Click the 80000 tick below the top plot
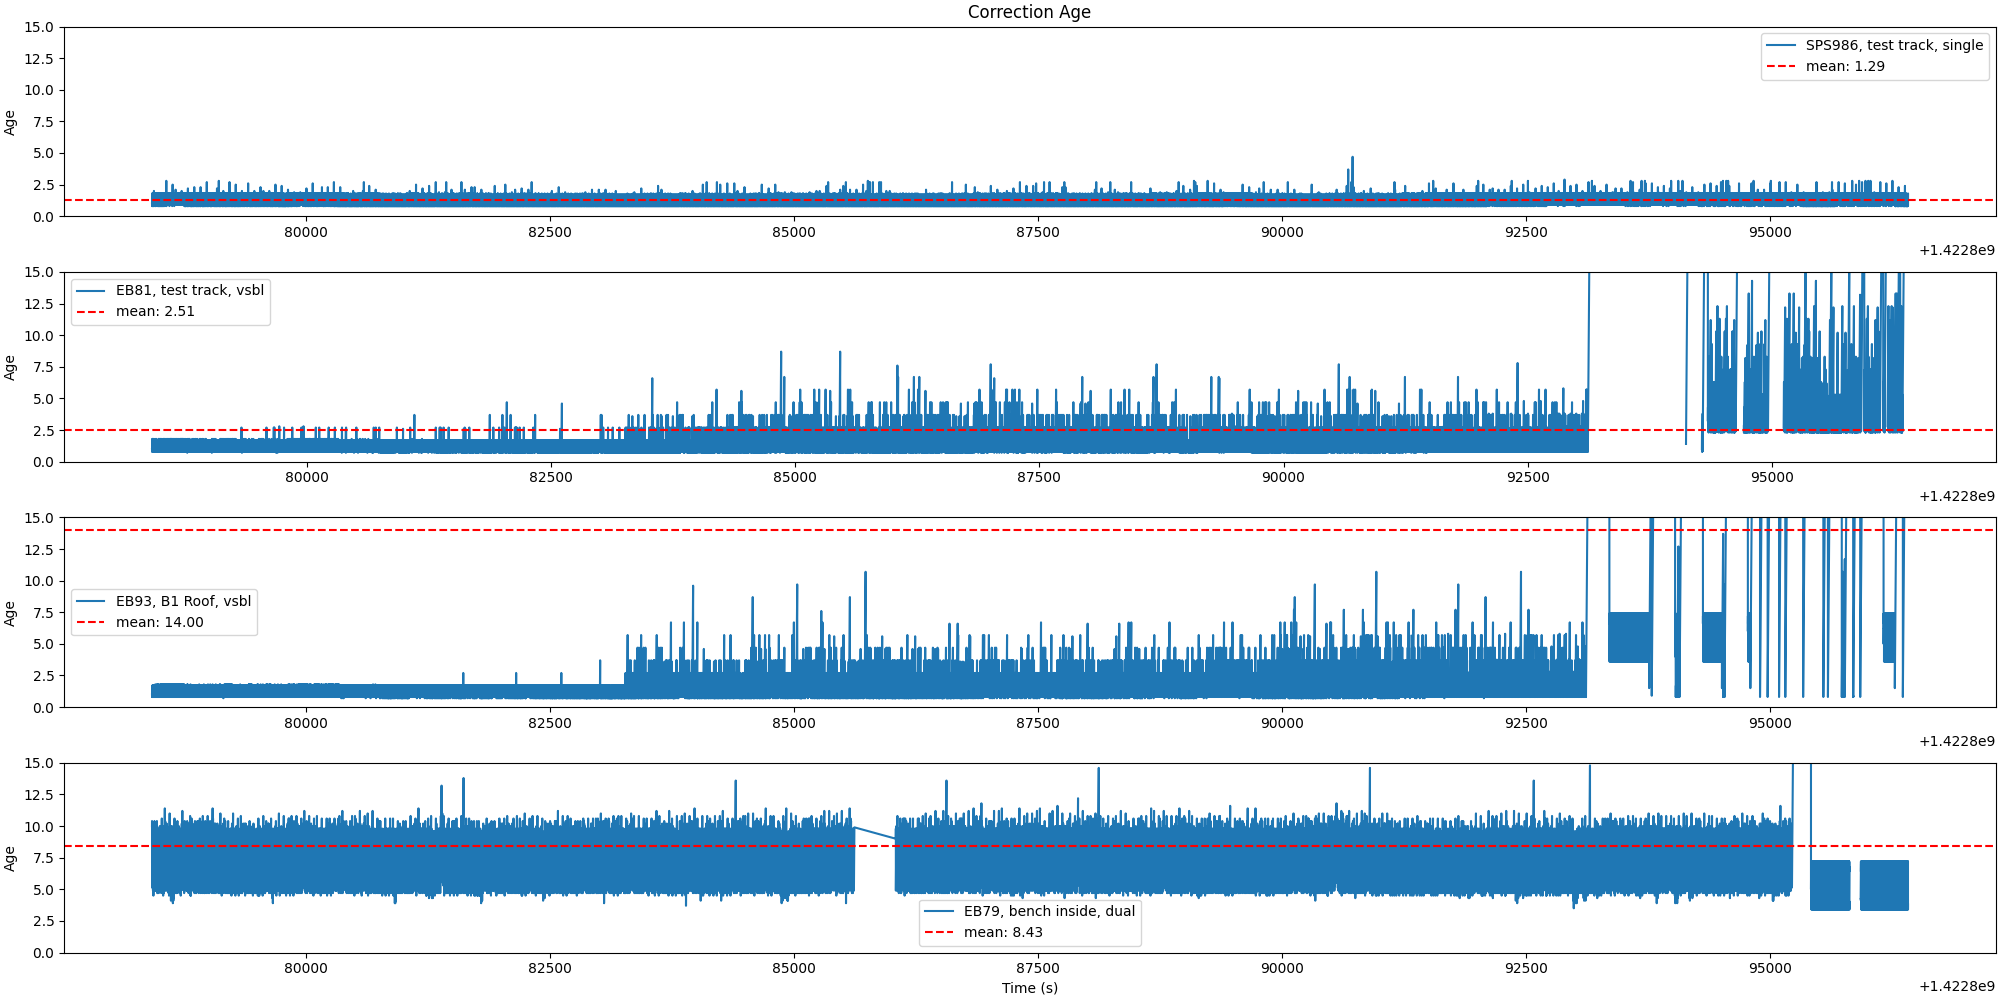This screenshot has height=1000, width=2000. pyautogui.click(x=305, y=232)
